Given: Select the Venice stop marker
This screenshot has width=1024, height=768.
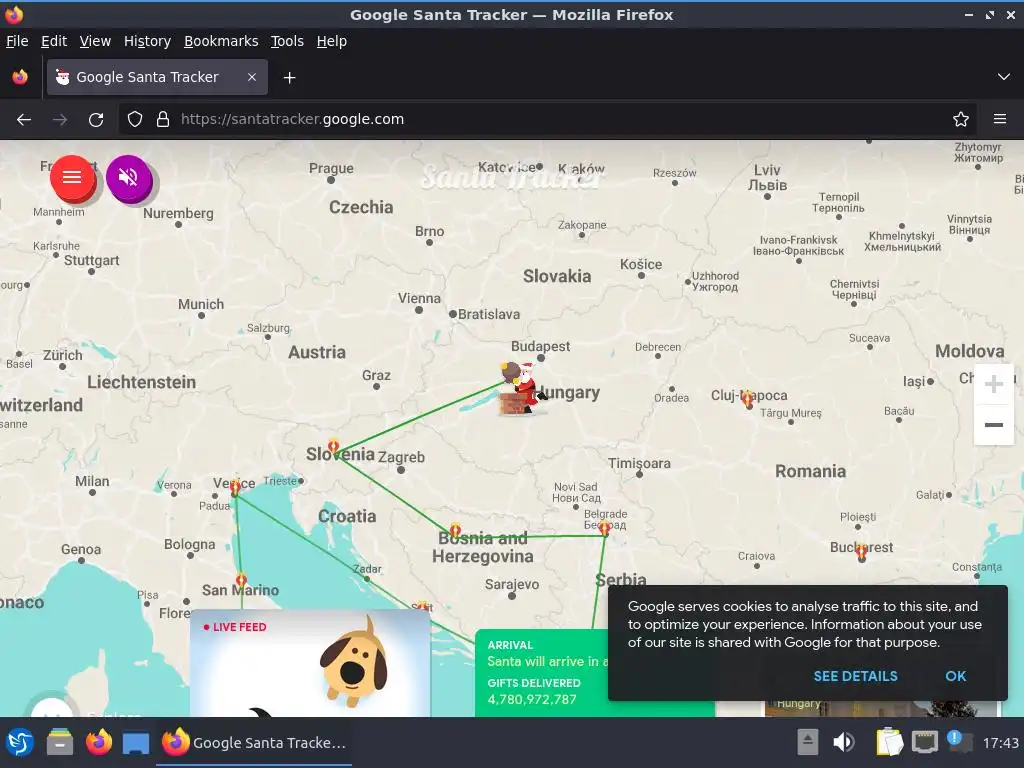Looking at the screenshot, I should (x=235, y=488).
